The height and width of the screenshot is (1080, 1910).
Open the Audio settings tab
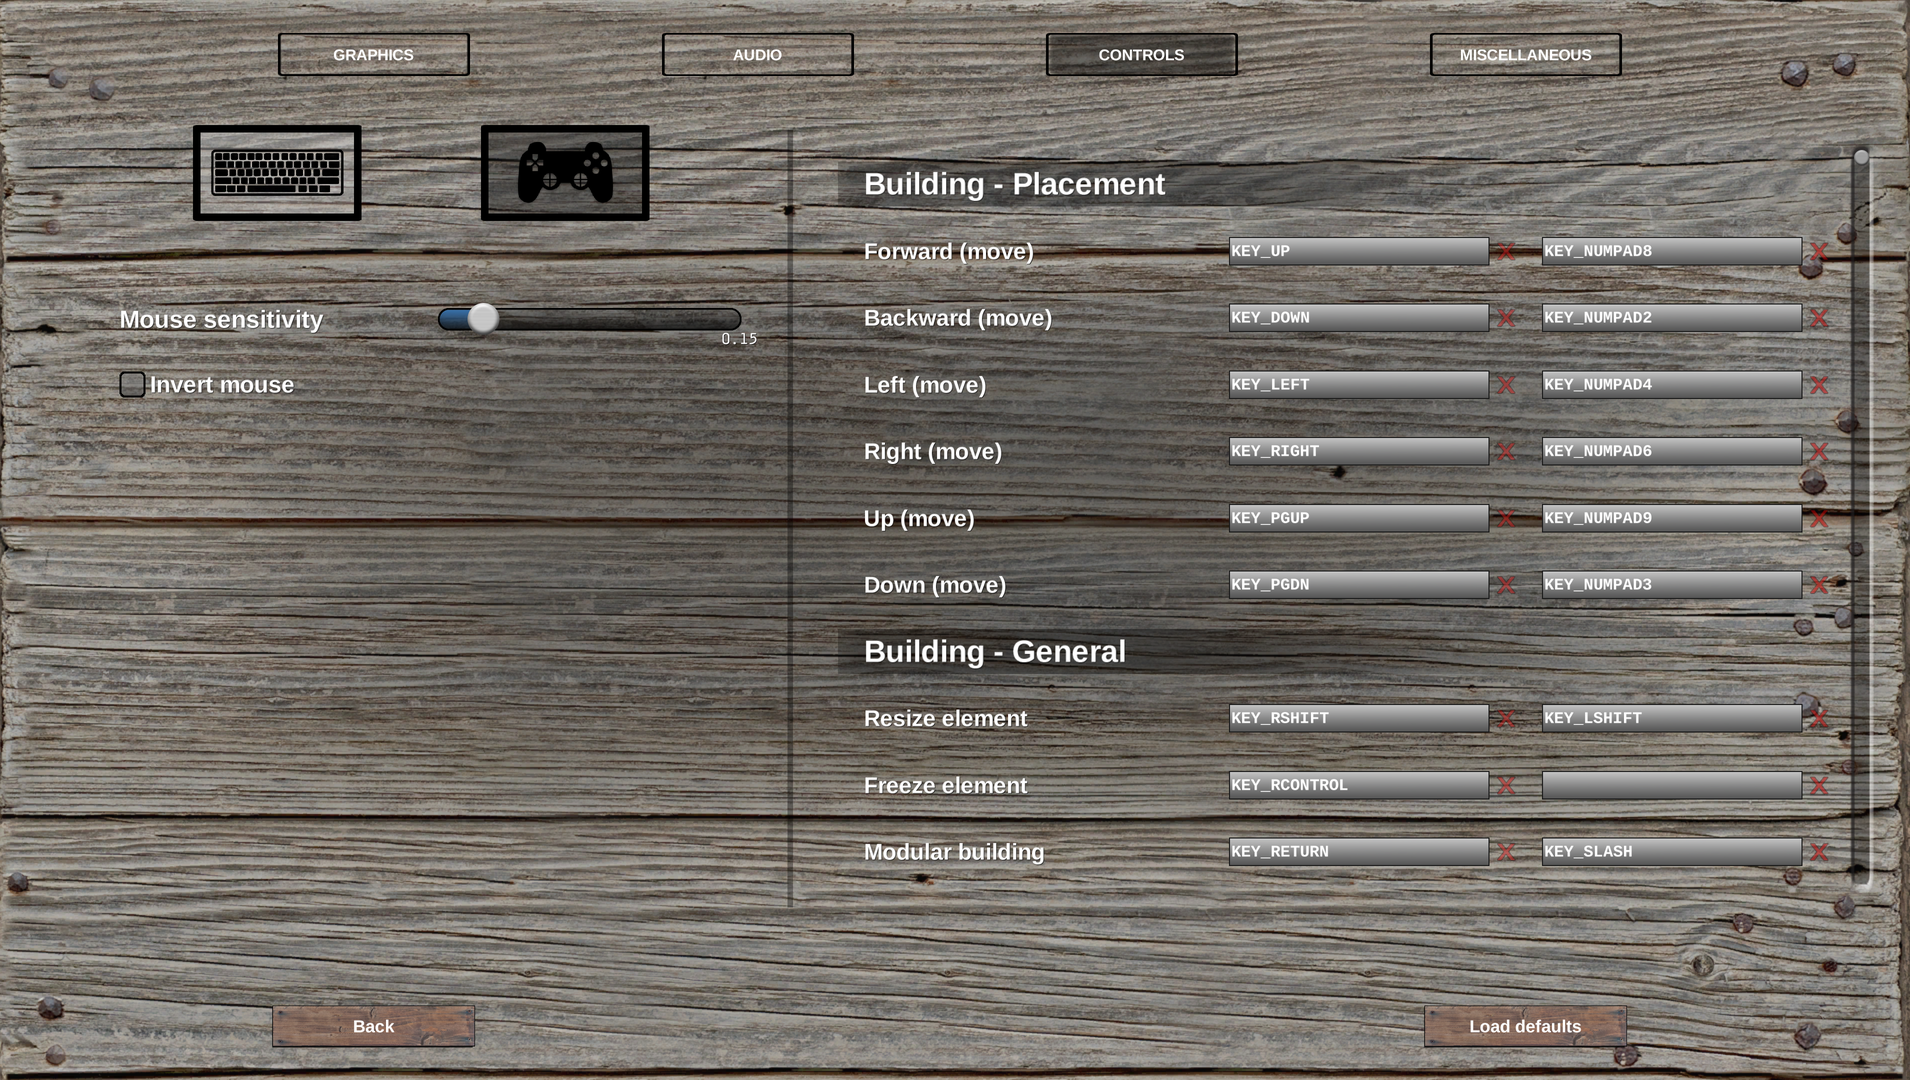757,55
